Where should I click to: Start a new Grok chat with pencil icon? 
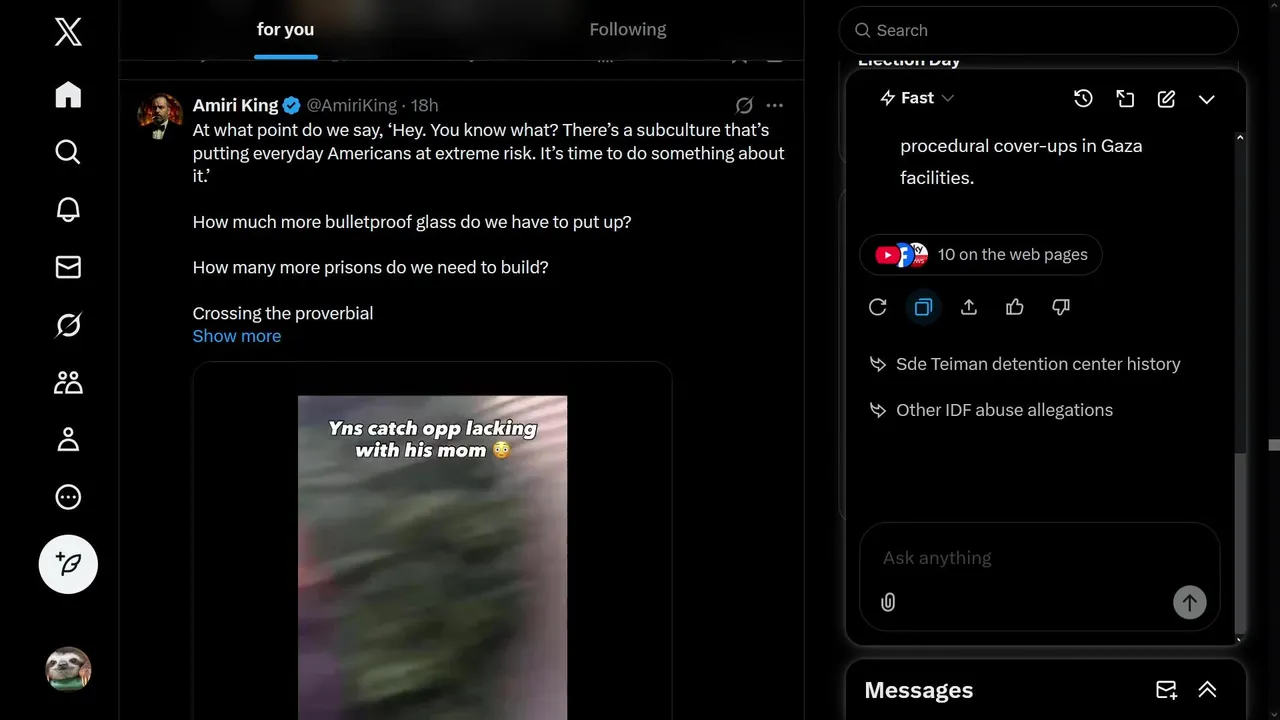[x=1166, y=98]
